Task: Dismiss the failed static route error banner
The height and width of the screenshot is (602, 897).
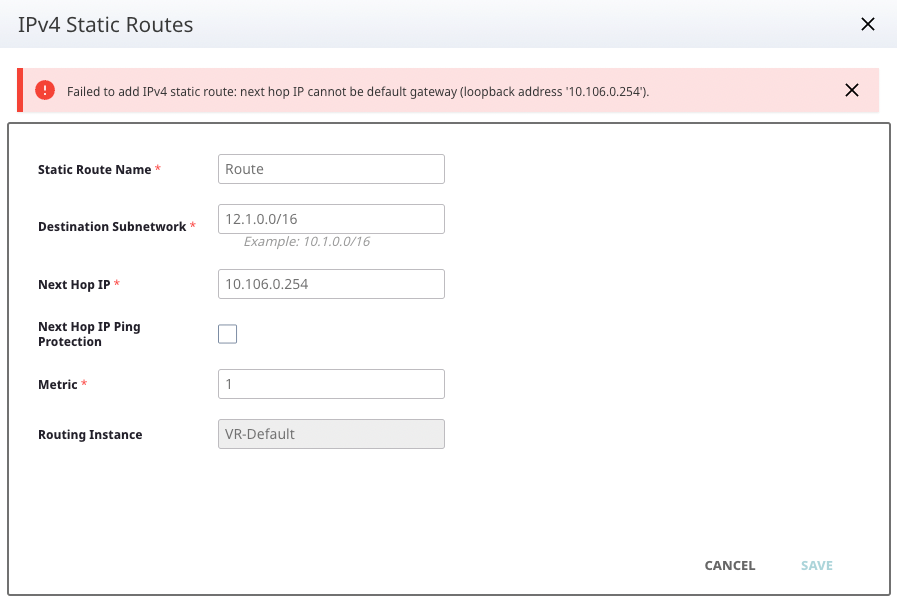Action: 851,90
